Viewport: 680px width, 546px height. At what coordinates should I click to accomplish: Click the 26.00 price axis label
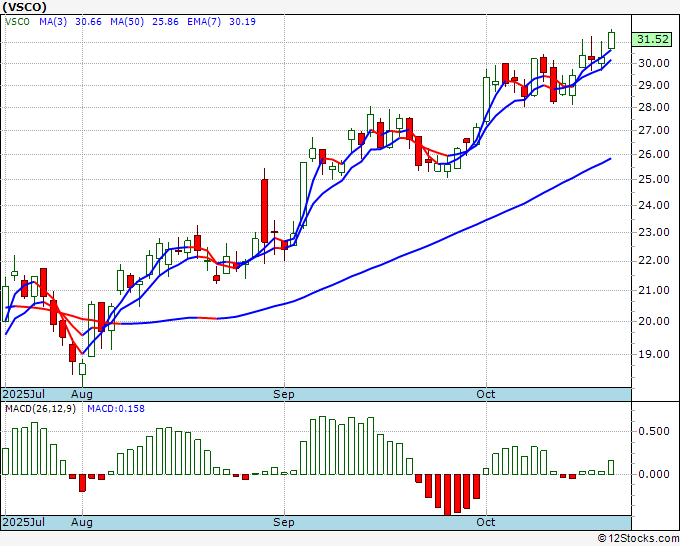[653, 154]
